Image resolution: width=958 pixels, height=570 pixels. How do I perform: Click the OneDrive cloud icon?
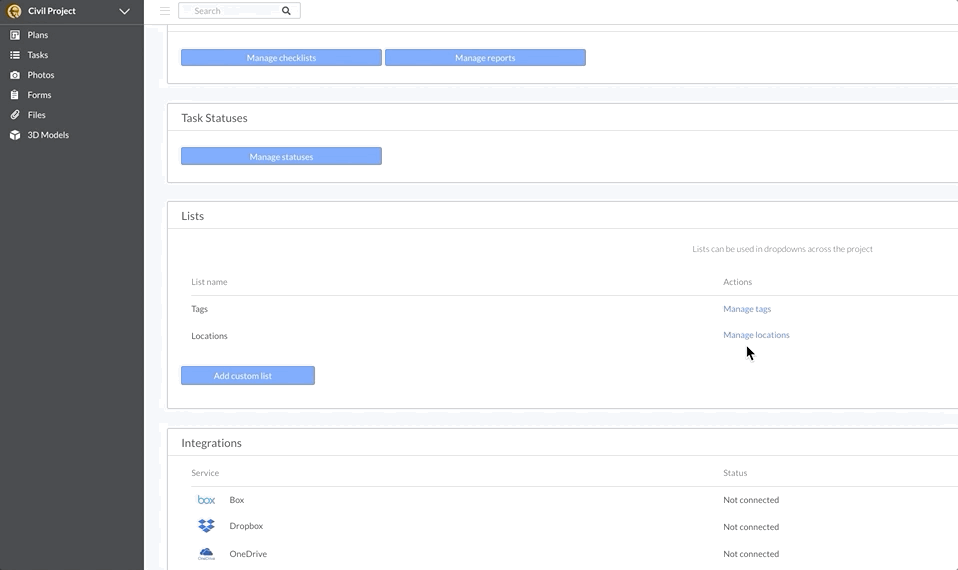tap(207, 554)
